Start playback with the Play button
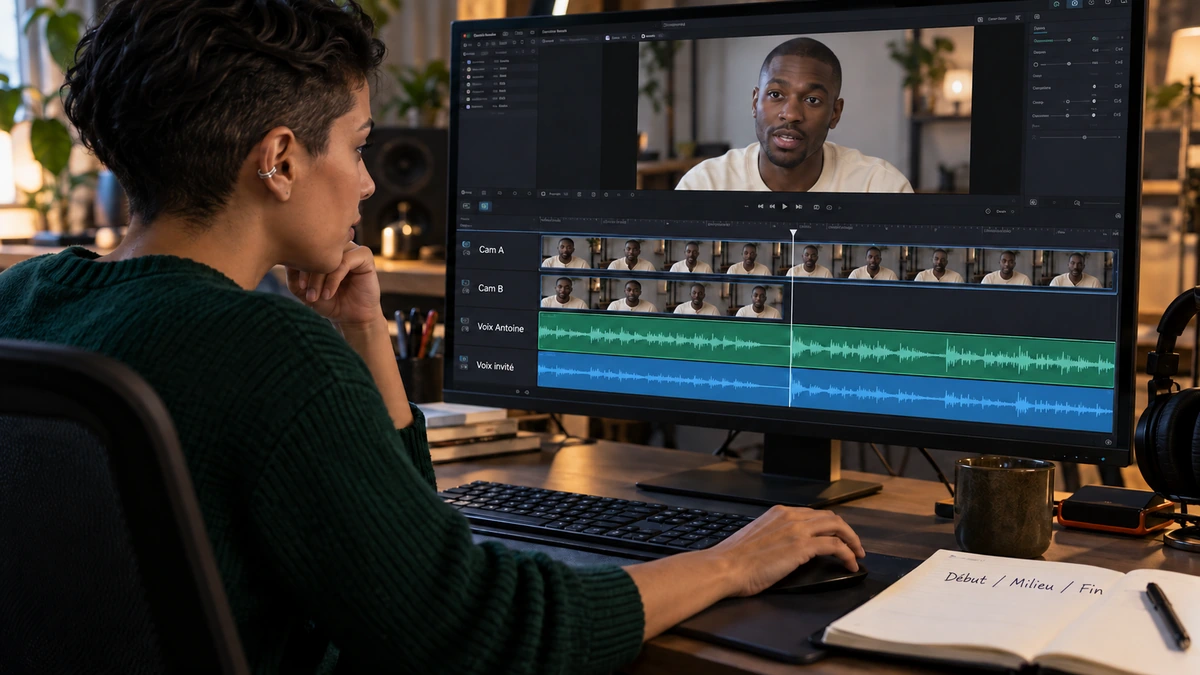Screen dimensions: 1200x675 click(785, 207)
